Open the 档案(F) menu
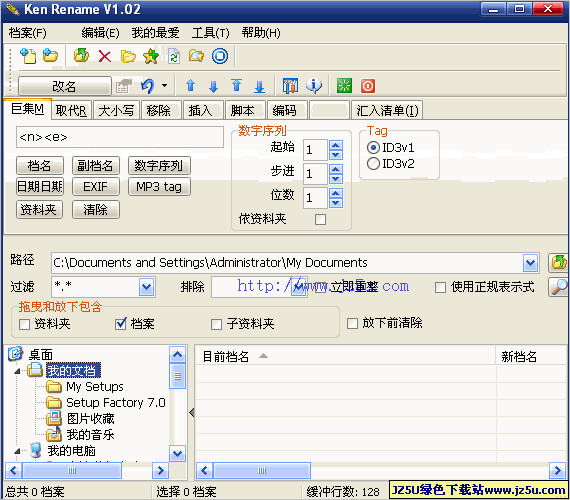The height and width of the screenshot is (500, 570). tap(28, 33)
